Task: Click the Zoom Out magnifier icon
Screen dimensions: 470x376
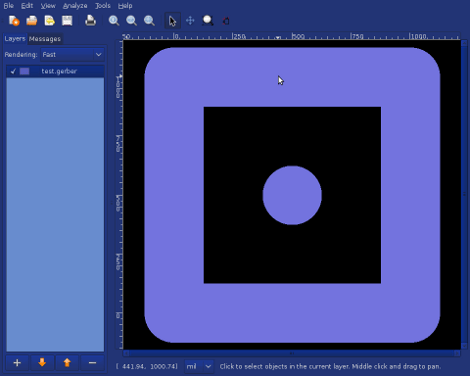Action: click(x=132, y=21)
